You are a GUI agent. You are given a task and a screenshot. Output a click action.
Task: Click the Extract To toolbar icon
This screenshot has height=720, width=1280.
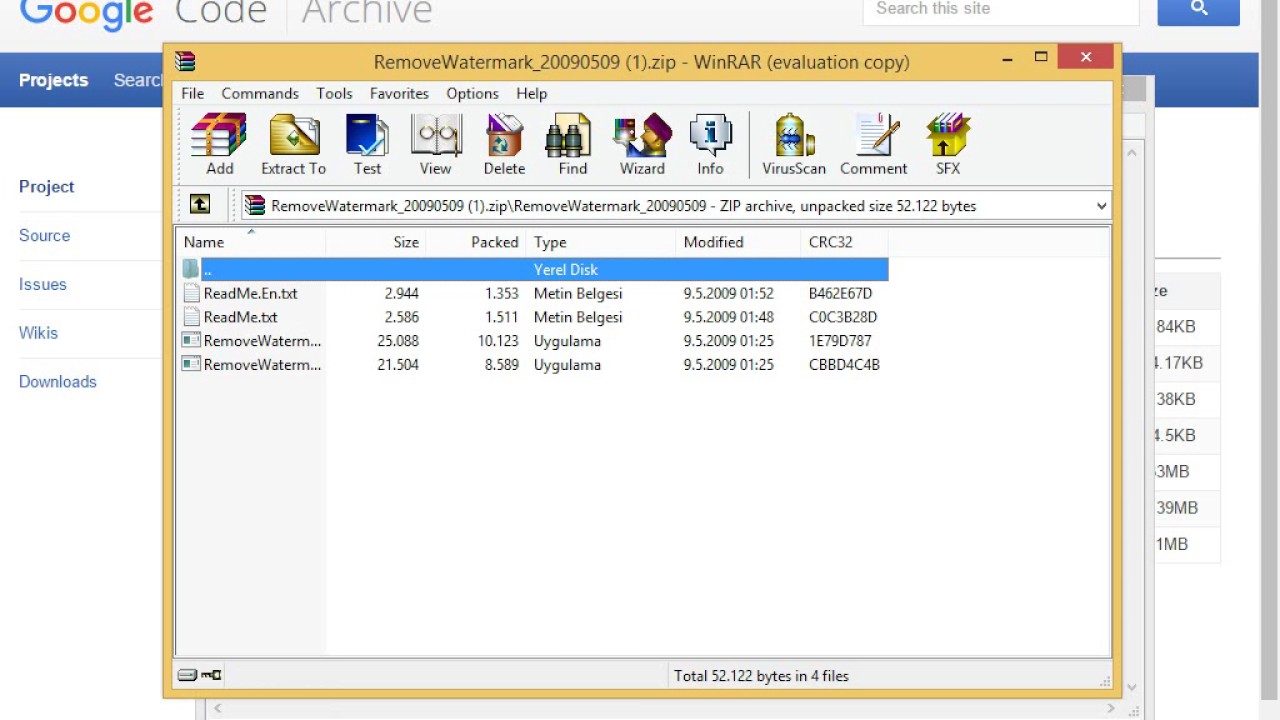(x=293, y=144)
